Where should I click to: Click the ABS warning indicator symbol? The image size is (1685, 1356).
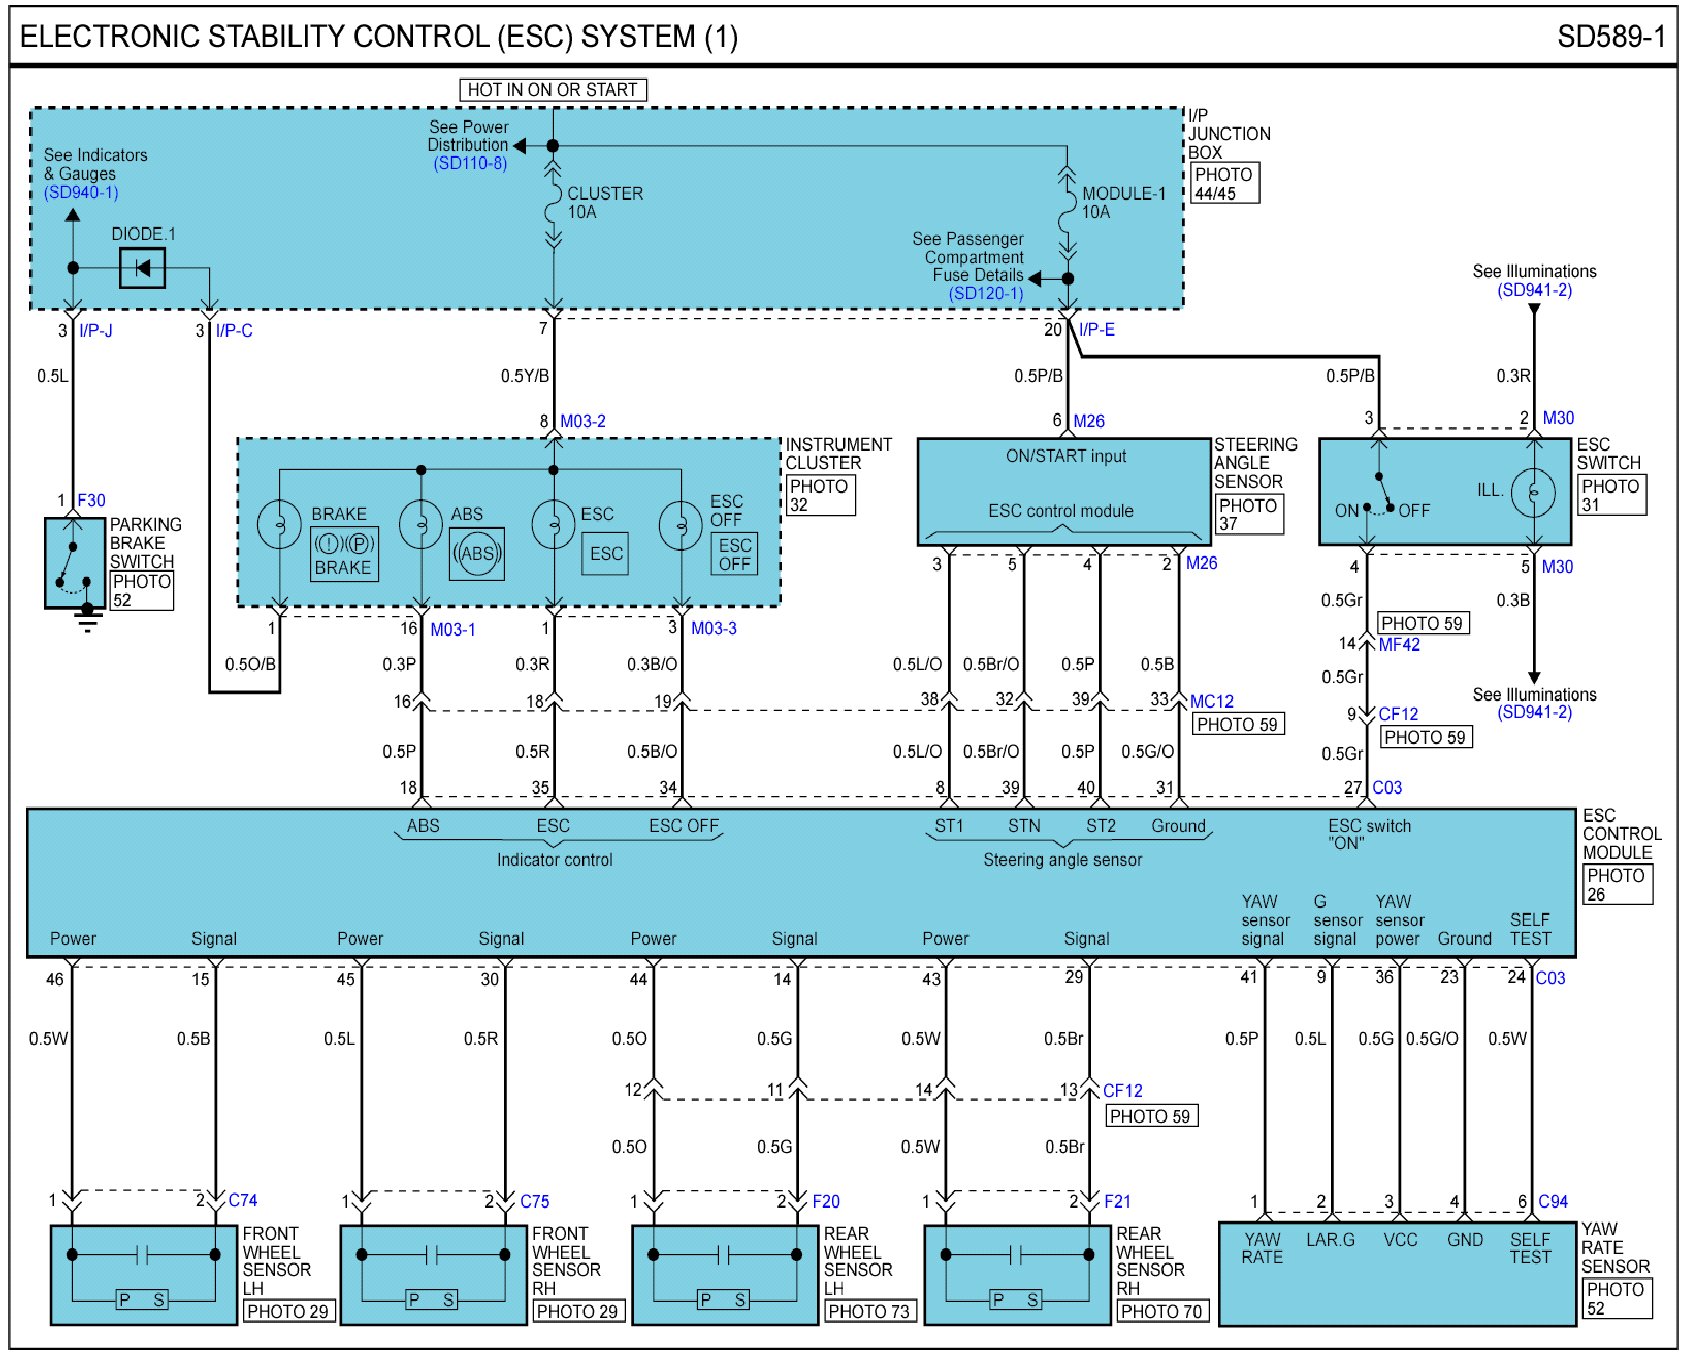[477, 554]
